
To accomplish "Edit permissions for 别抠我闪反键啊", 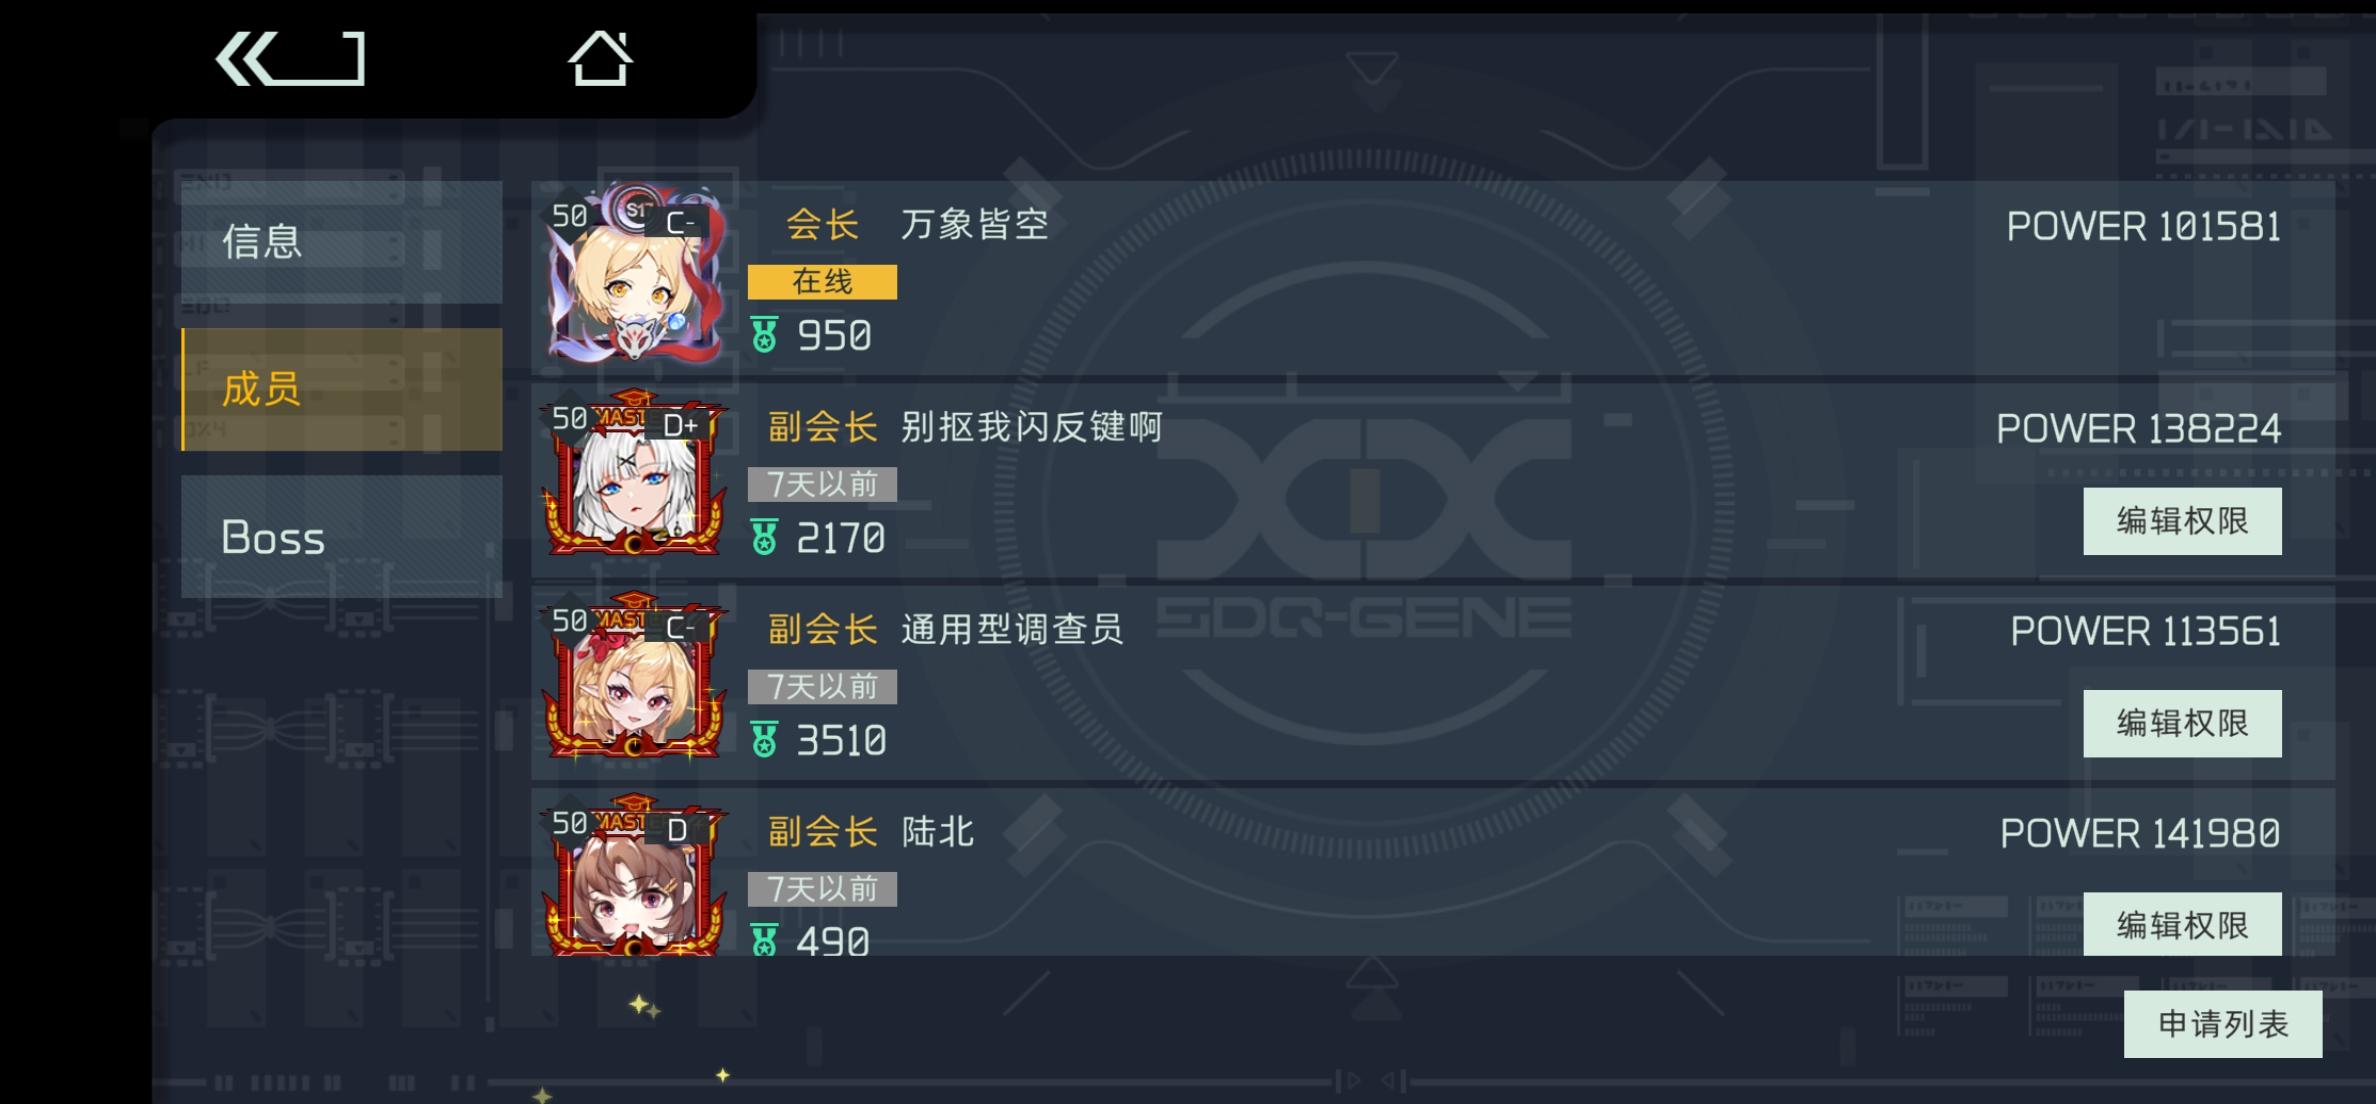I will pyautogui.click(x=2182, y=521).
